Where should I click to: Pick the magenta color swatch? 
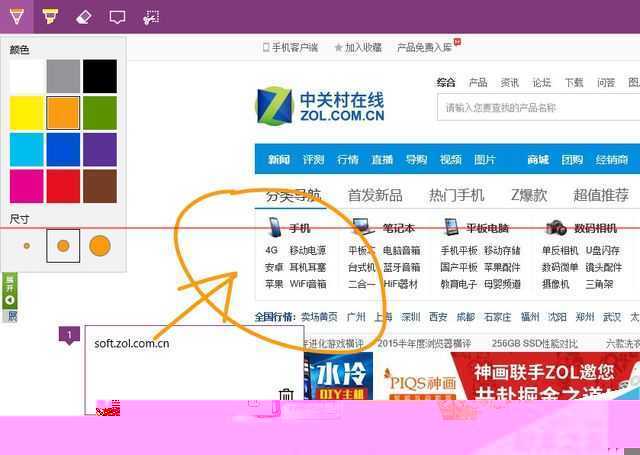click(27, 186)
